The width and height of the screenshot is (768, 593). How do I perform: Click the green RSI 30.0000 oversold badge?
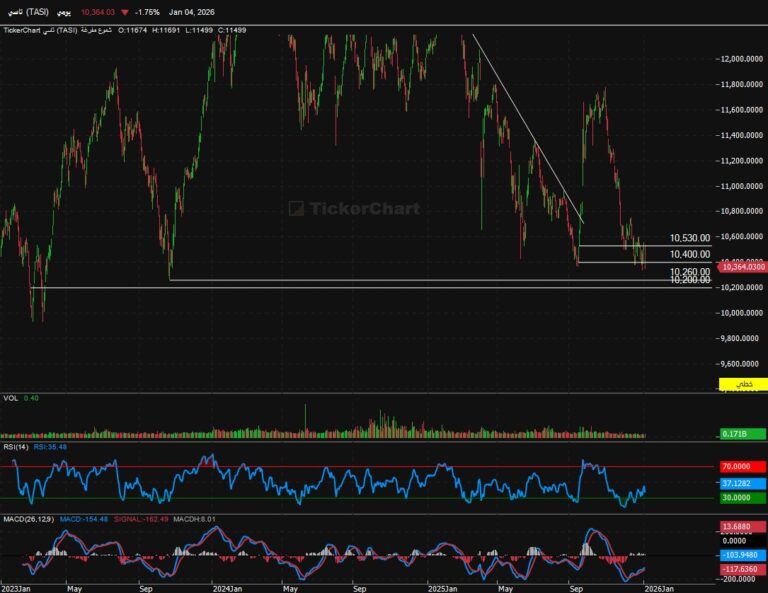click(742, 498)
